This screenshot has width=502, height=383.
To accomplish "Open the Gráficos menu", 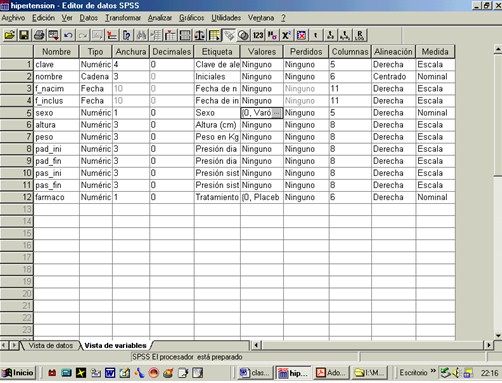I will [x=192, y=18].
